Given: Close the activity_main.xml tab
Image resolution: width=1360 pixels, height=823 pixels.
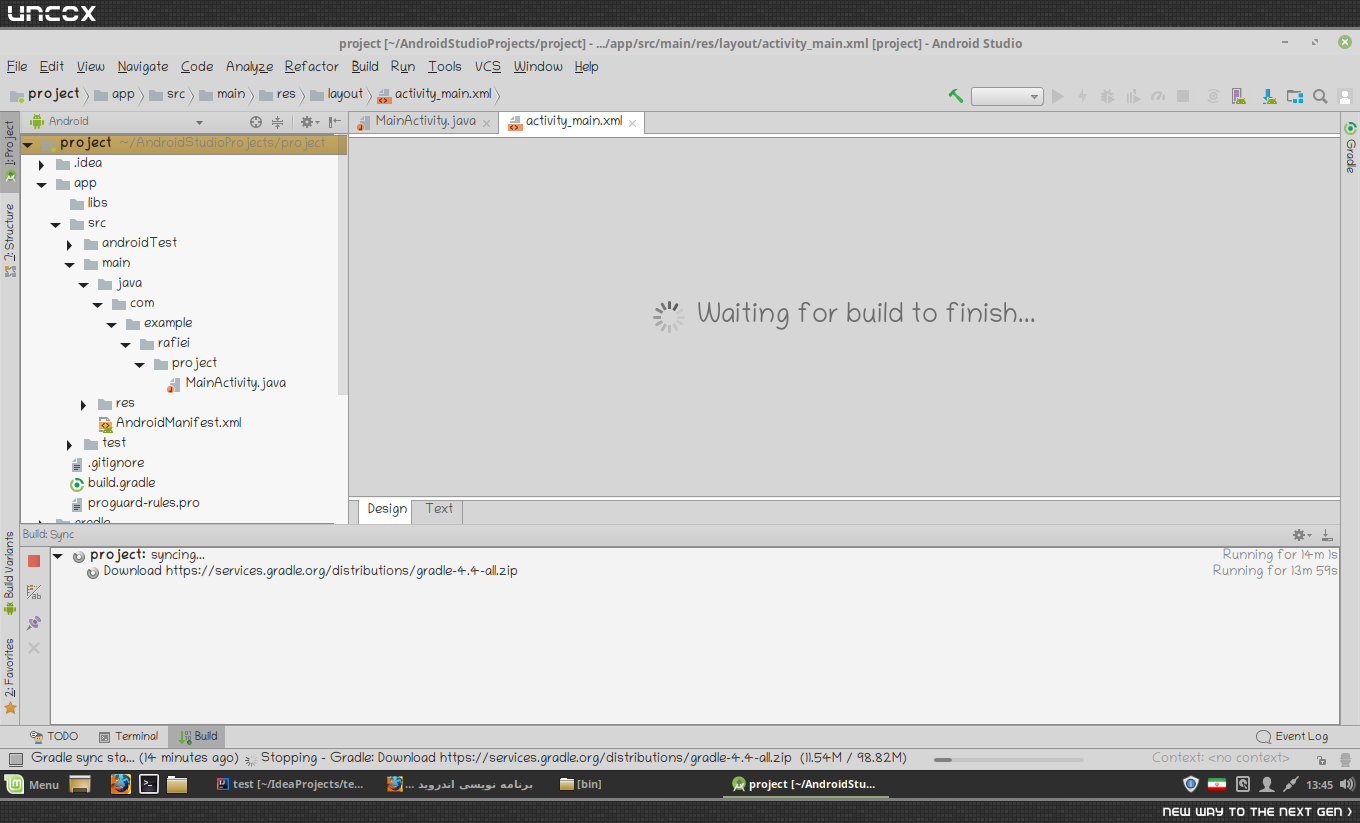Looking at the screenshot, I should point(633,122).
